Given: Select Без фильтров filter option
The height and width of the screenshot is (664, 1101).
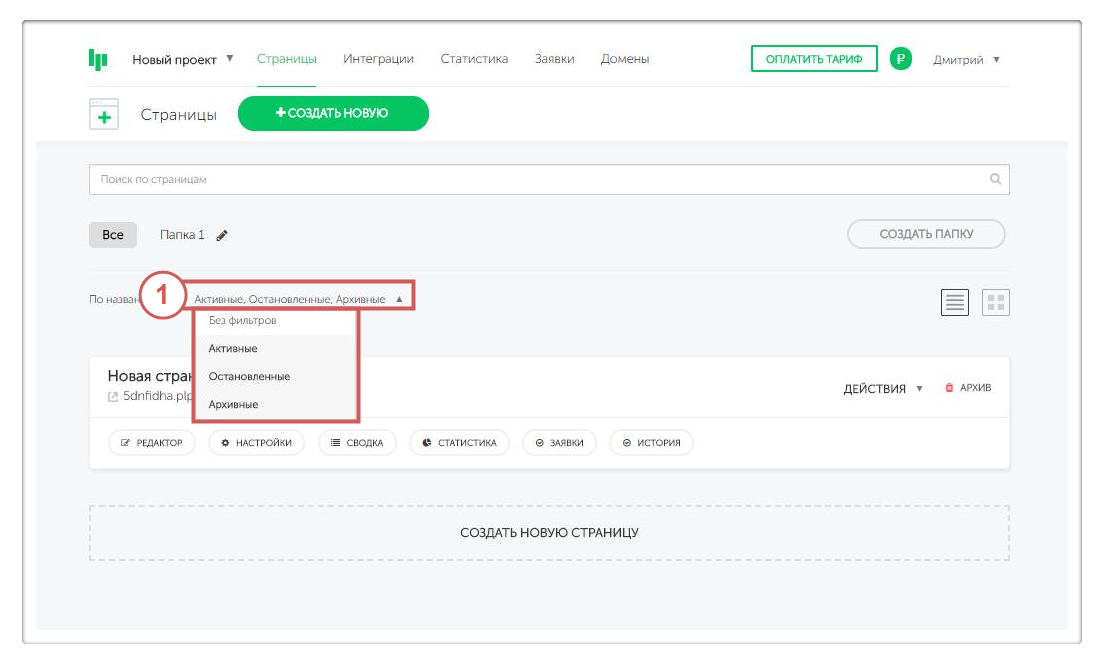Looking at the screenshot, I should (x=242, y=321).
